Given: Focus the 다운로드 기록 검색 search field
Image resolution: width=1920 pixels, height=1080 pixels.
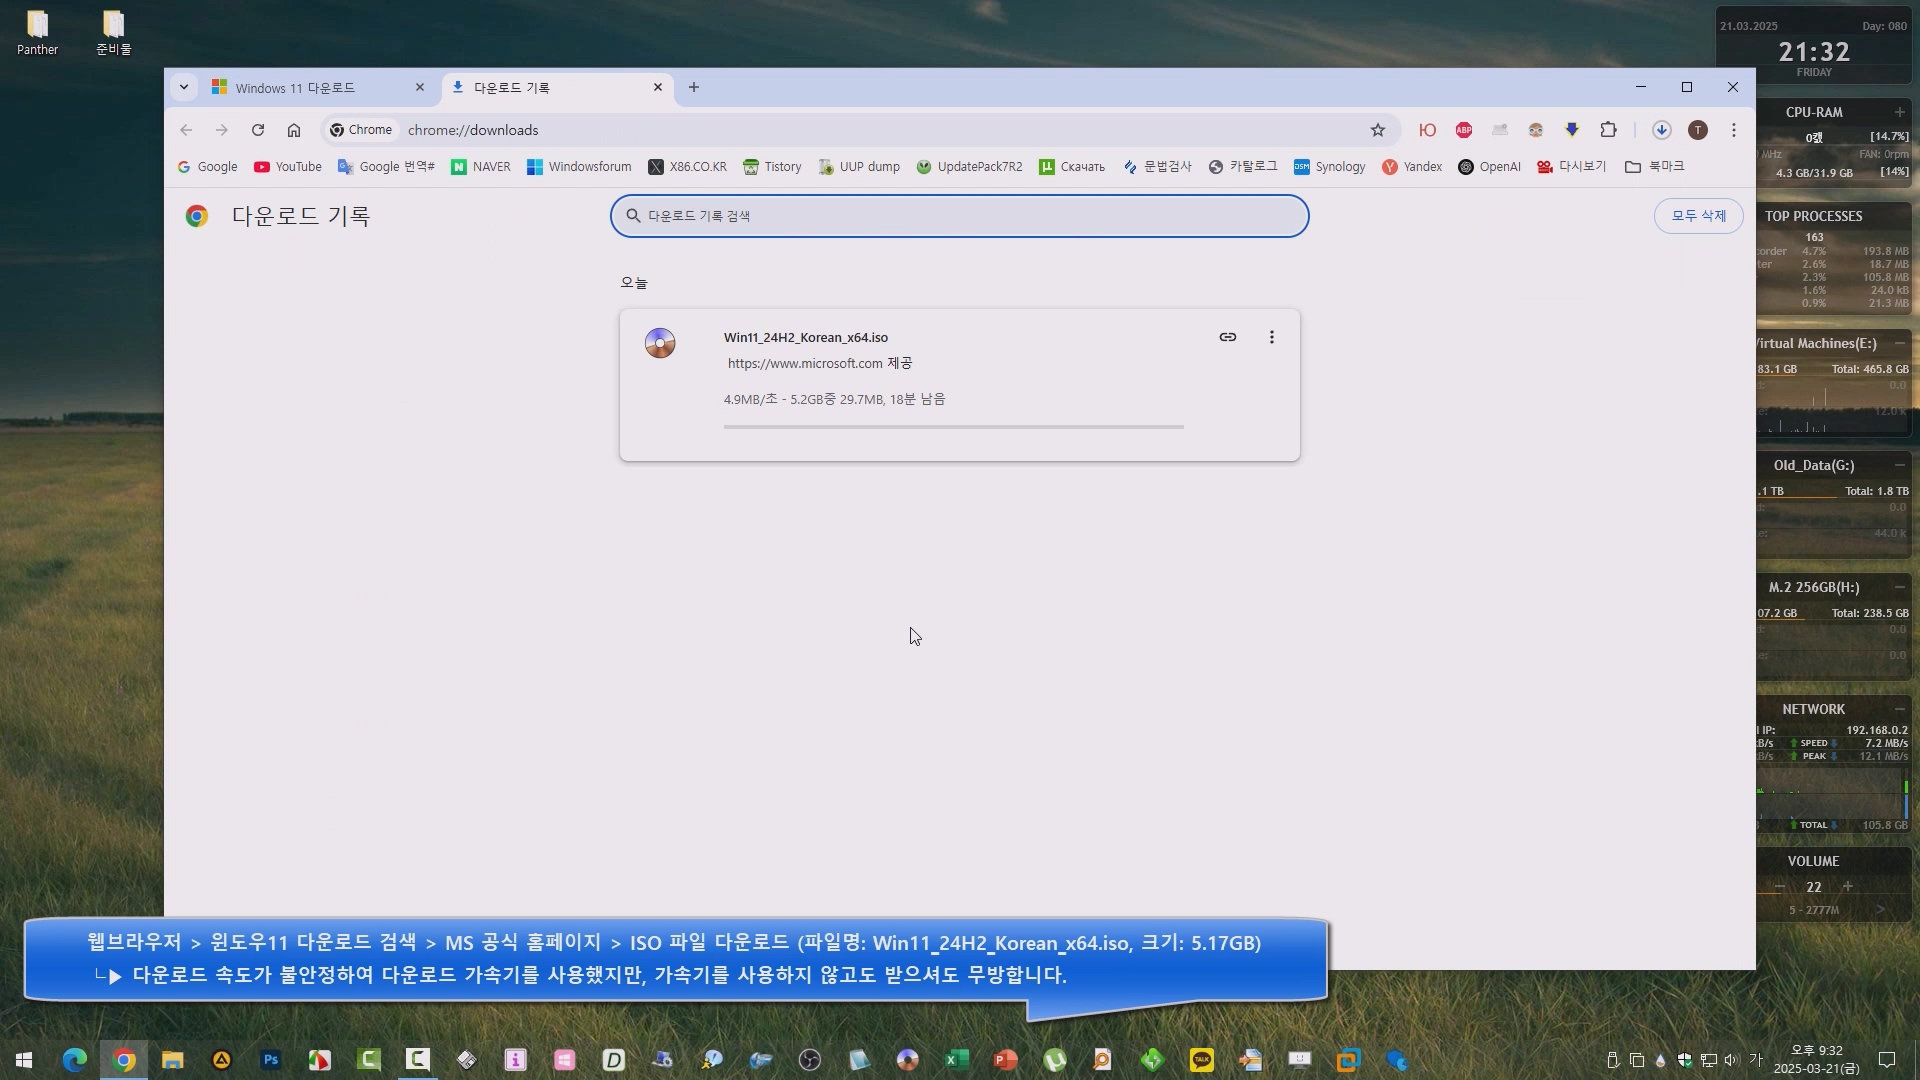Looking at the screenshot, I should tap(960, 216).
